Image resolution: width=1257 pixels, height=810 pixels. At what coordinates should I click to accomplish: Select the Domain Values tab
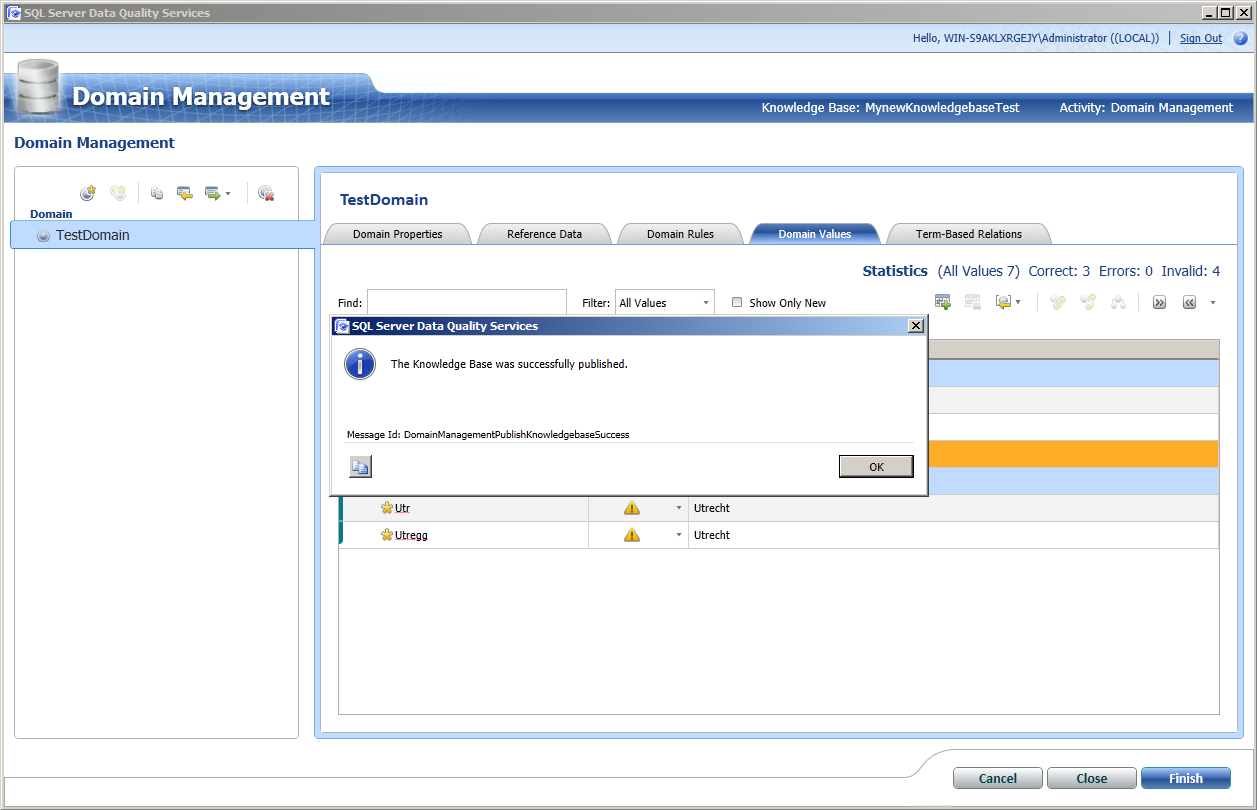coord(815,234)
